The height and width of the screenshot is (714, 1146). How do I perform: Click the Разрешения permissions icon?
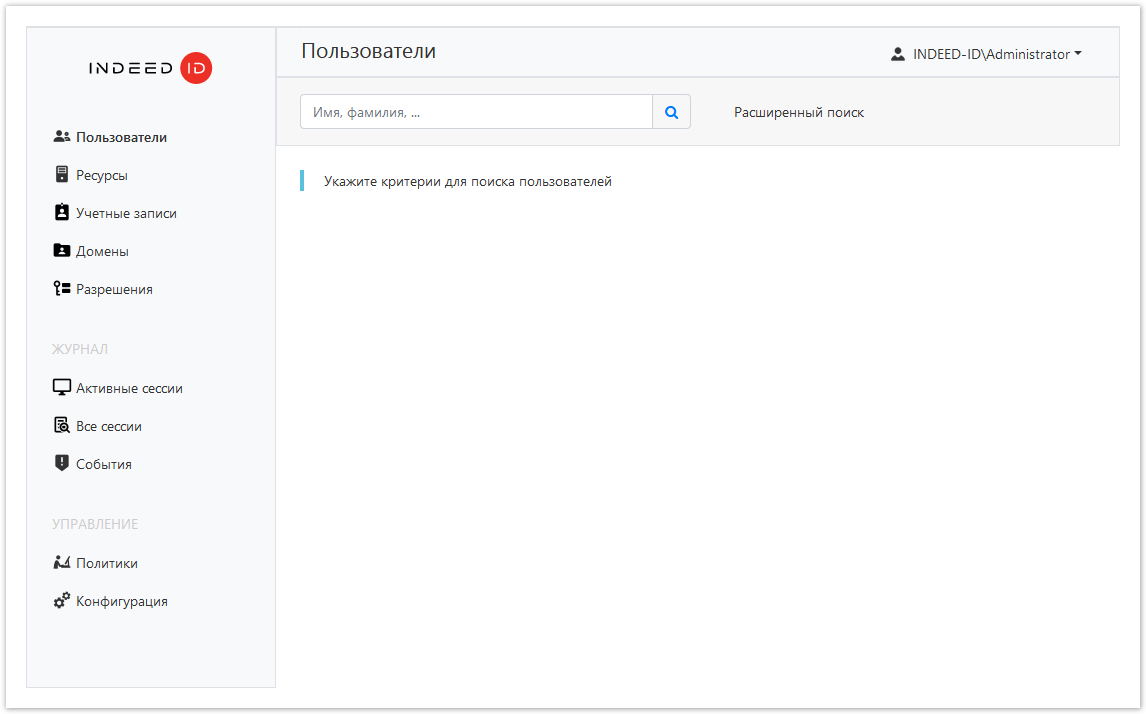[x=62, y=289]
